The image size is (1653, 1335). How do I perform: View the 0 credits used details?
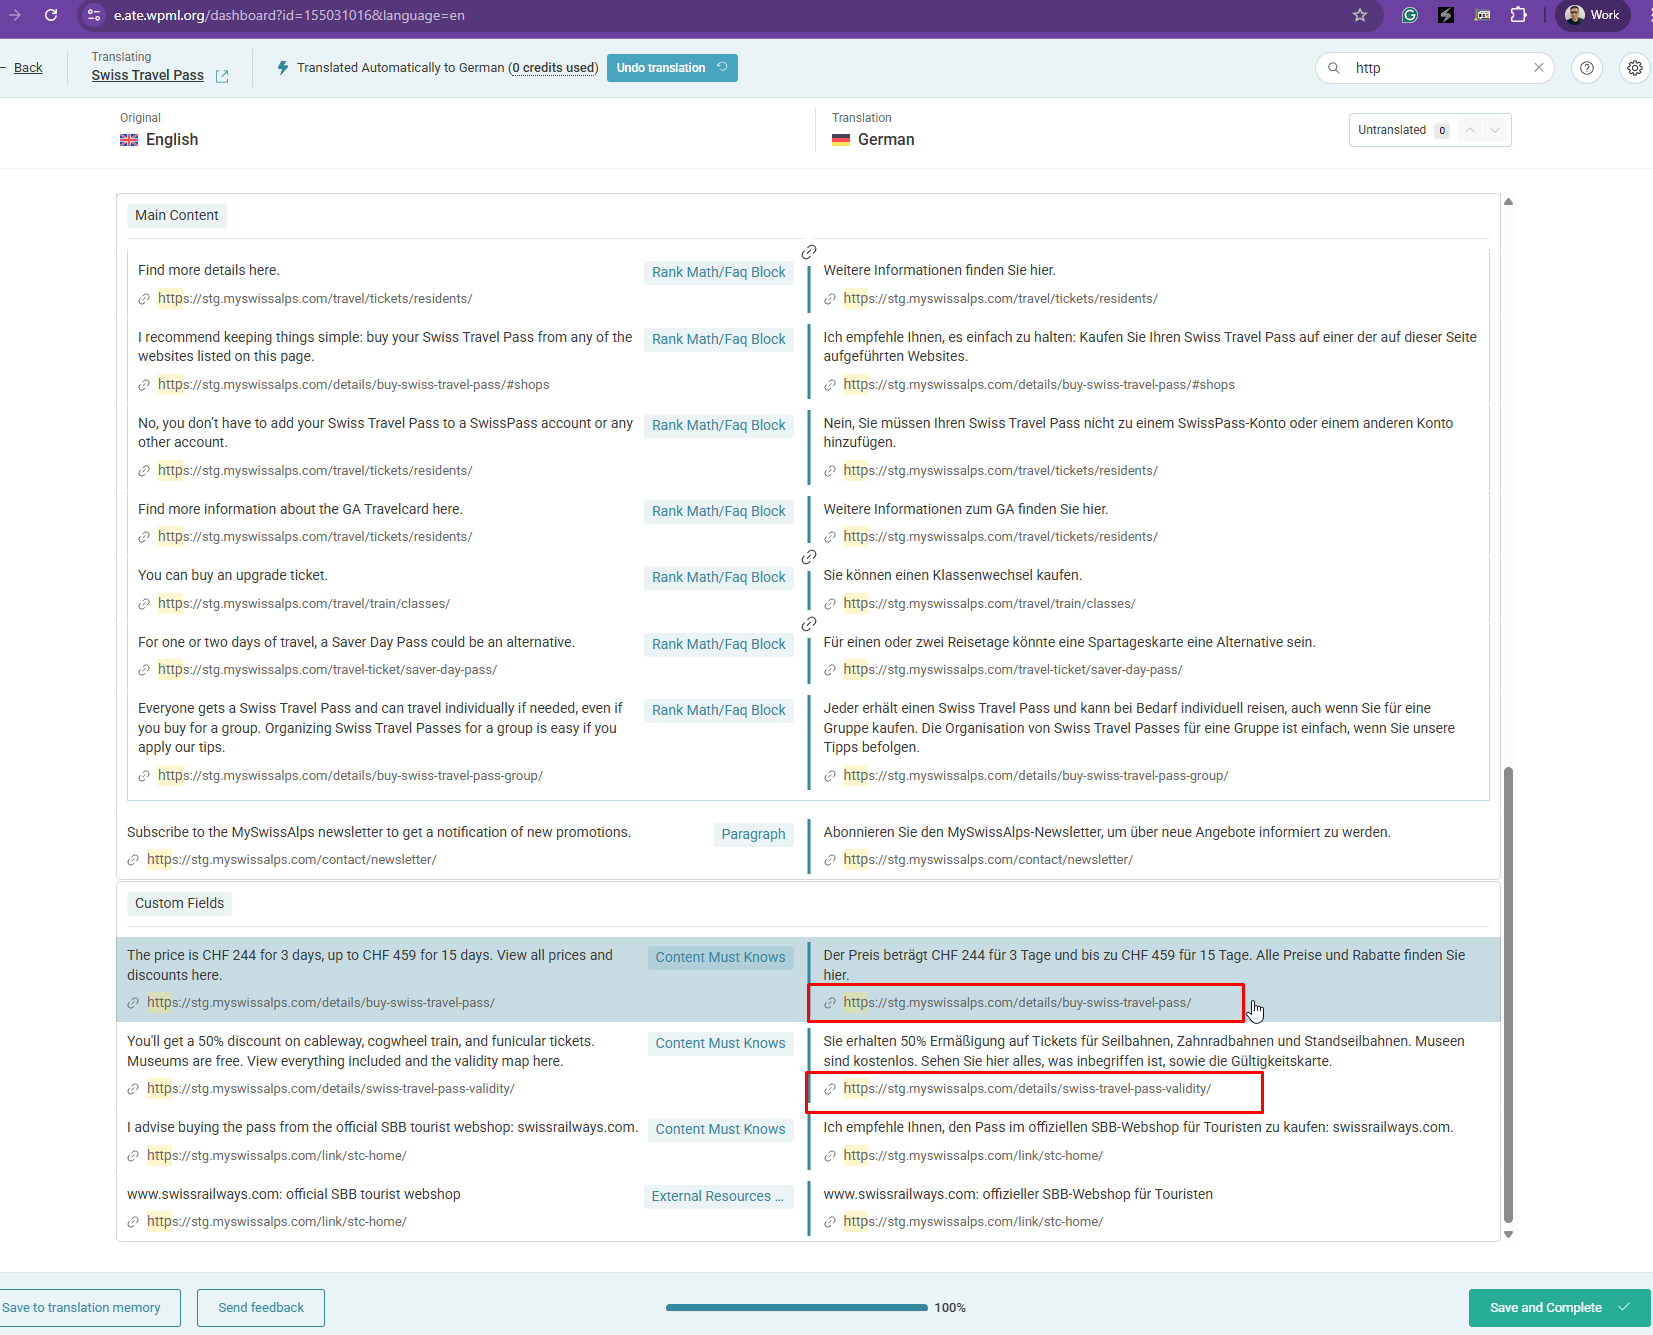coord(553,68)
